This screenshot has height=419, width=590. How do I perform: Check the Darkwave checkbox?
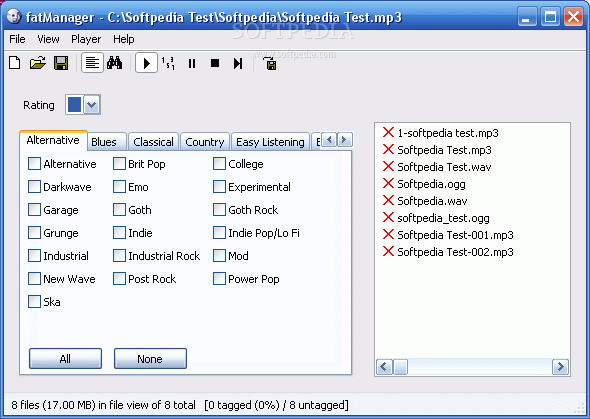coord(34,187)
